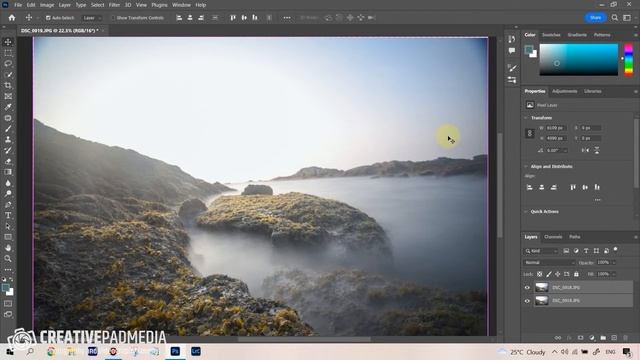640x360 pixels.
Task: Click Flip horizontal icon in Transform section
Action: (585, 150)
